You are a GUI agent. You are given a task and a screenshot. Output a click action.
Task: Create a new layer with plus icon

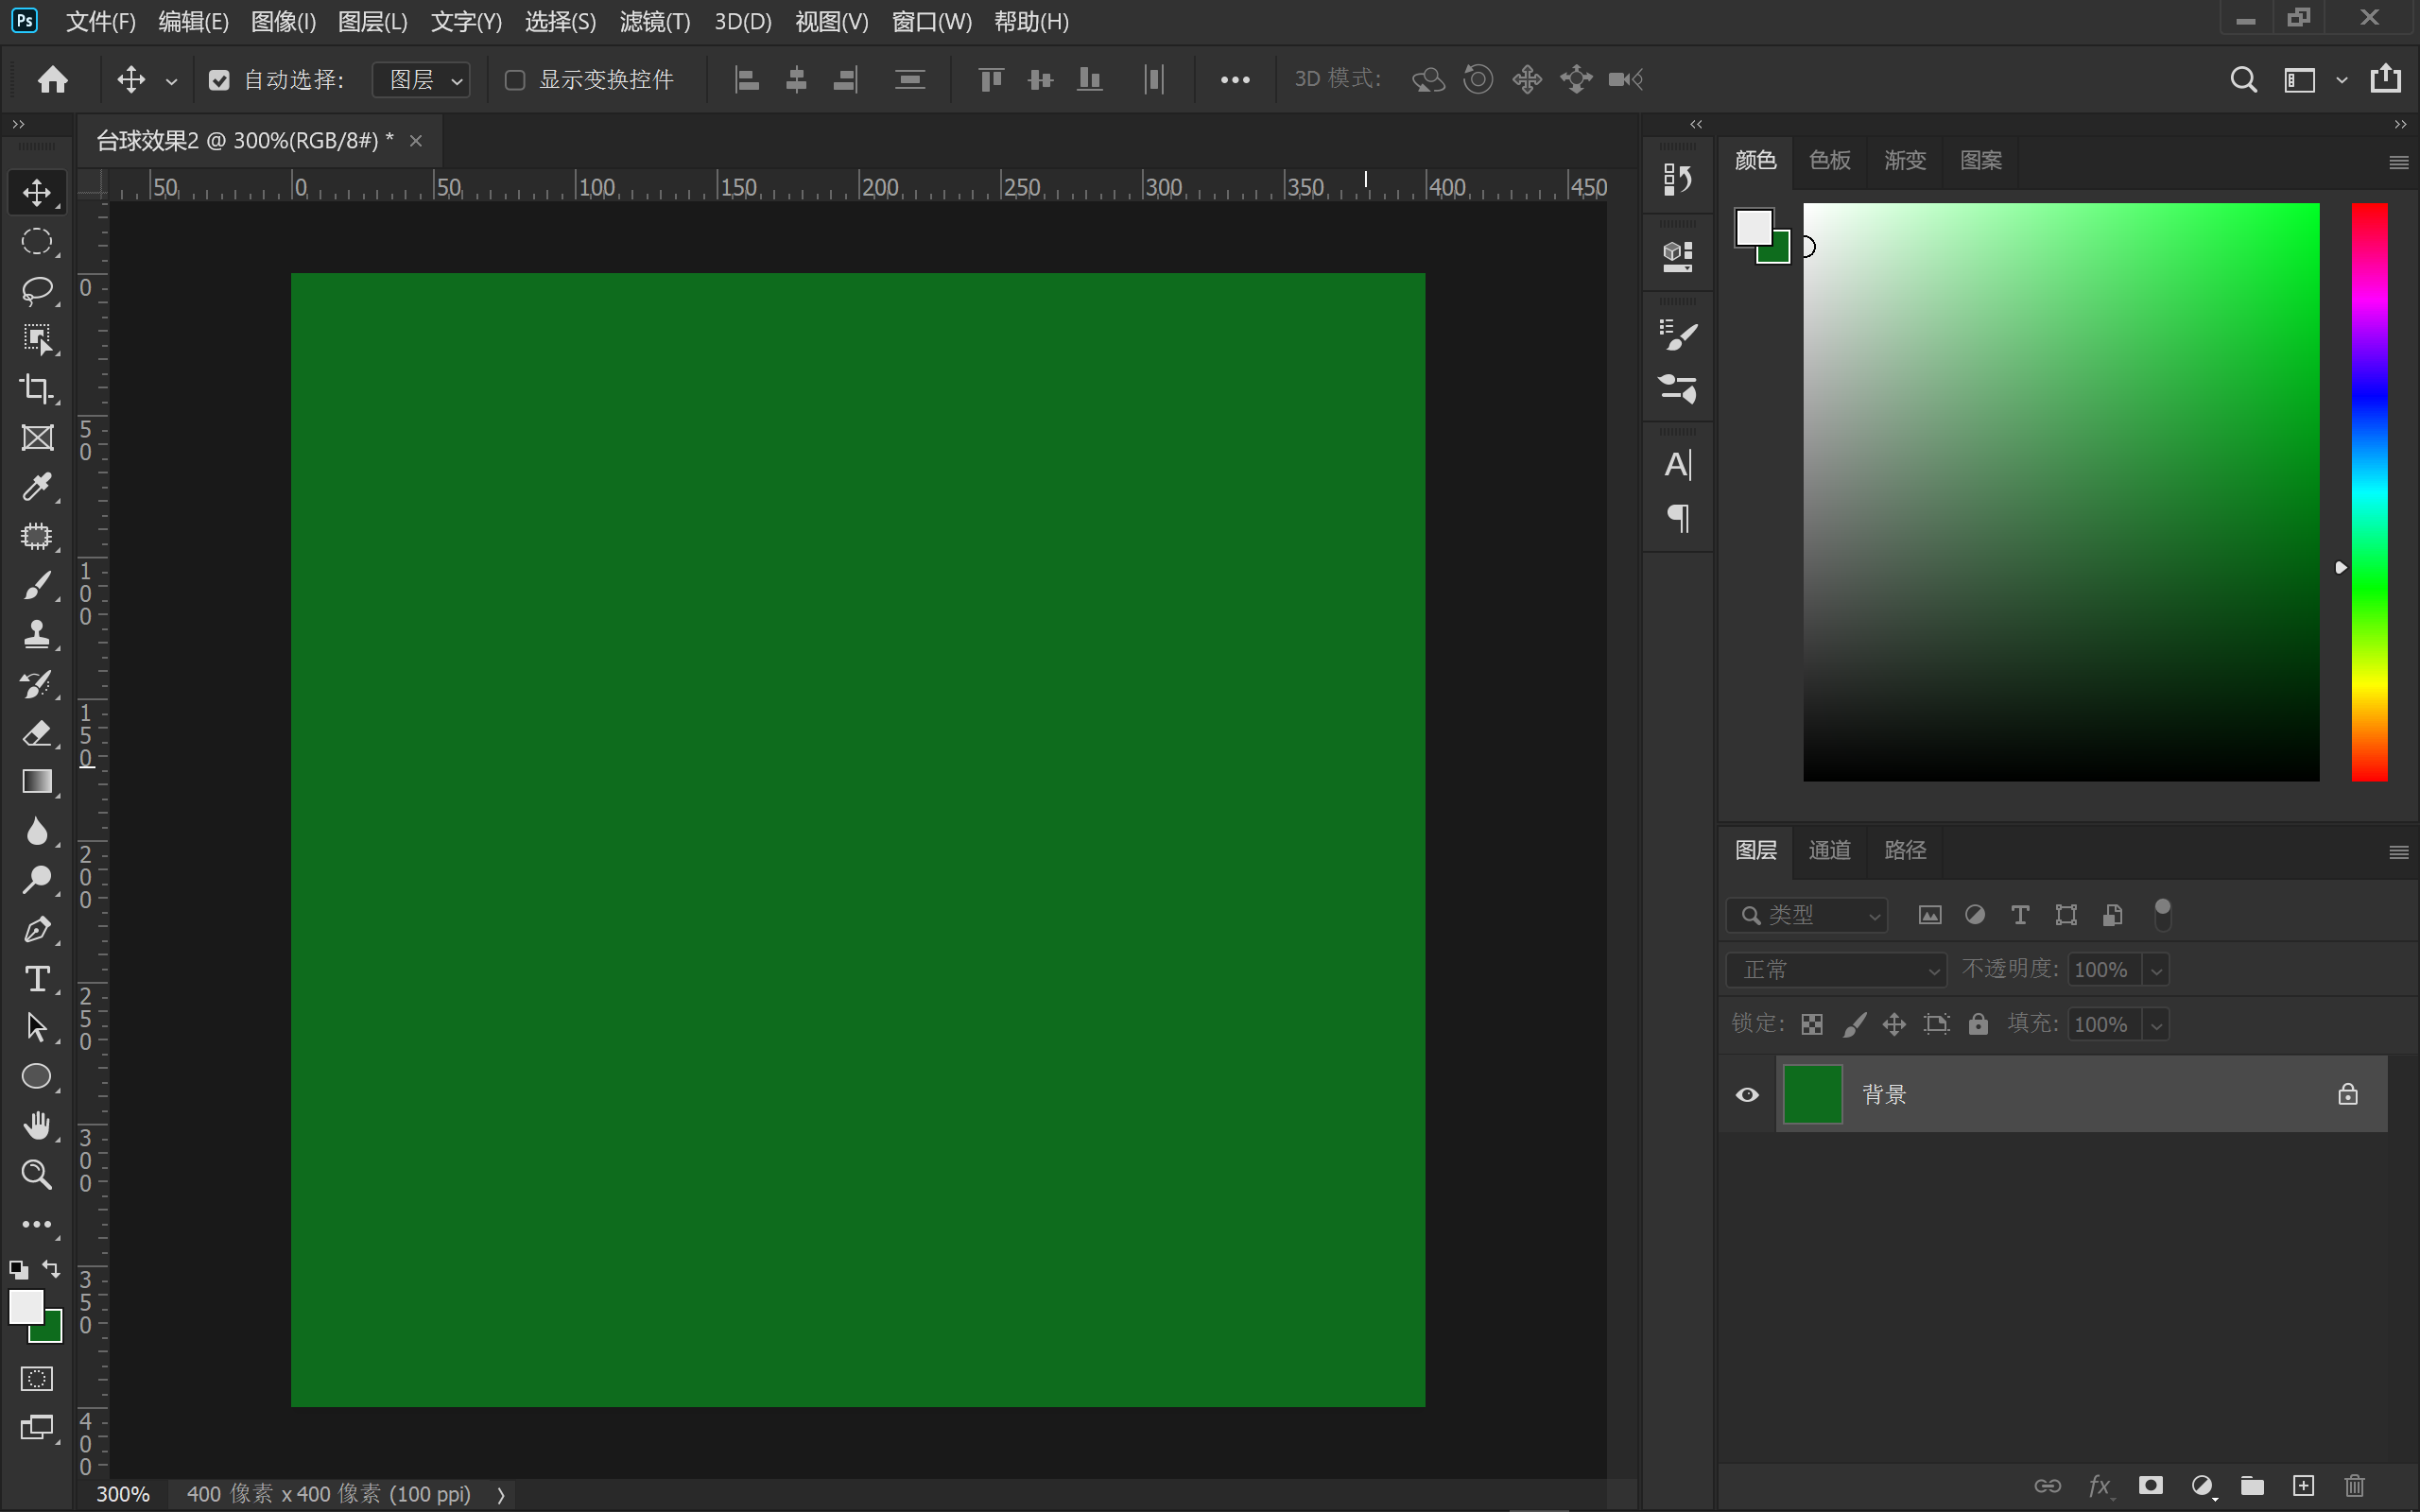point(2303,1485)
